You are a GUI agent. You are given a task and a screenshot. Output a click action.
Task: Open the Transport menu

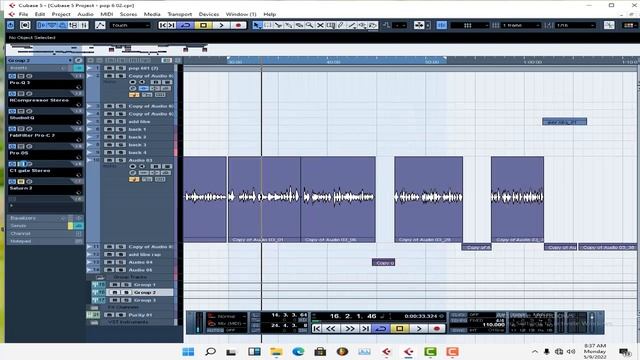coord(180,14)
